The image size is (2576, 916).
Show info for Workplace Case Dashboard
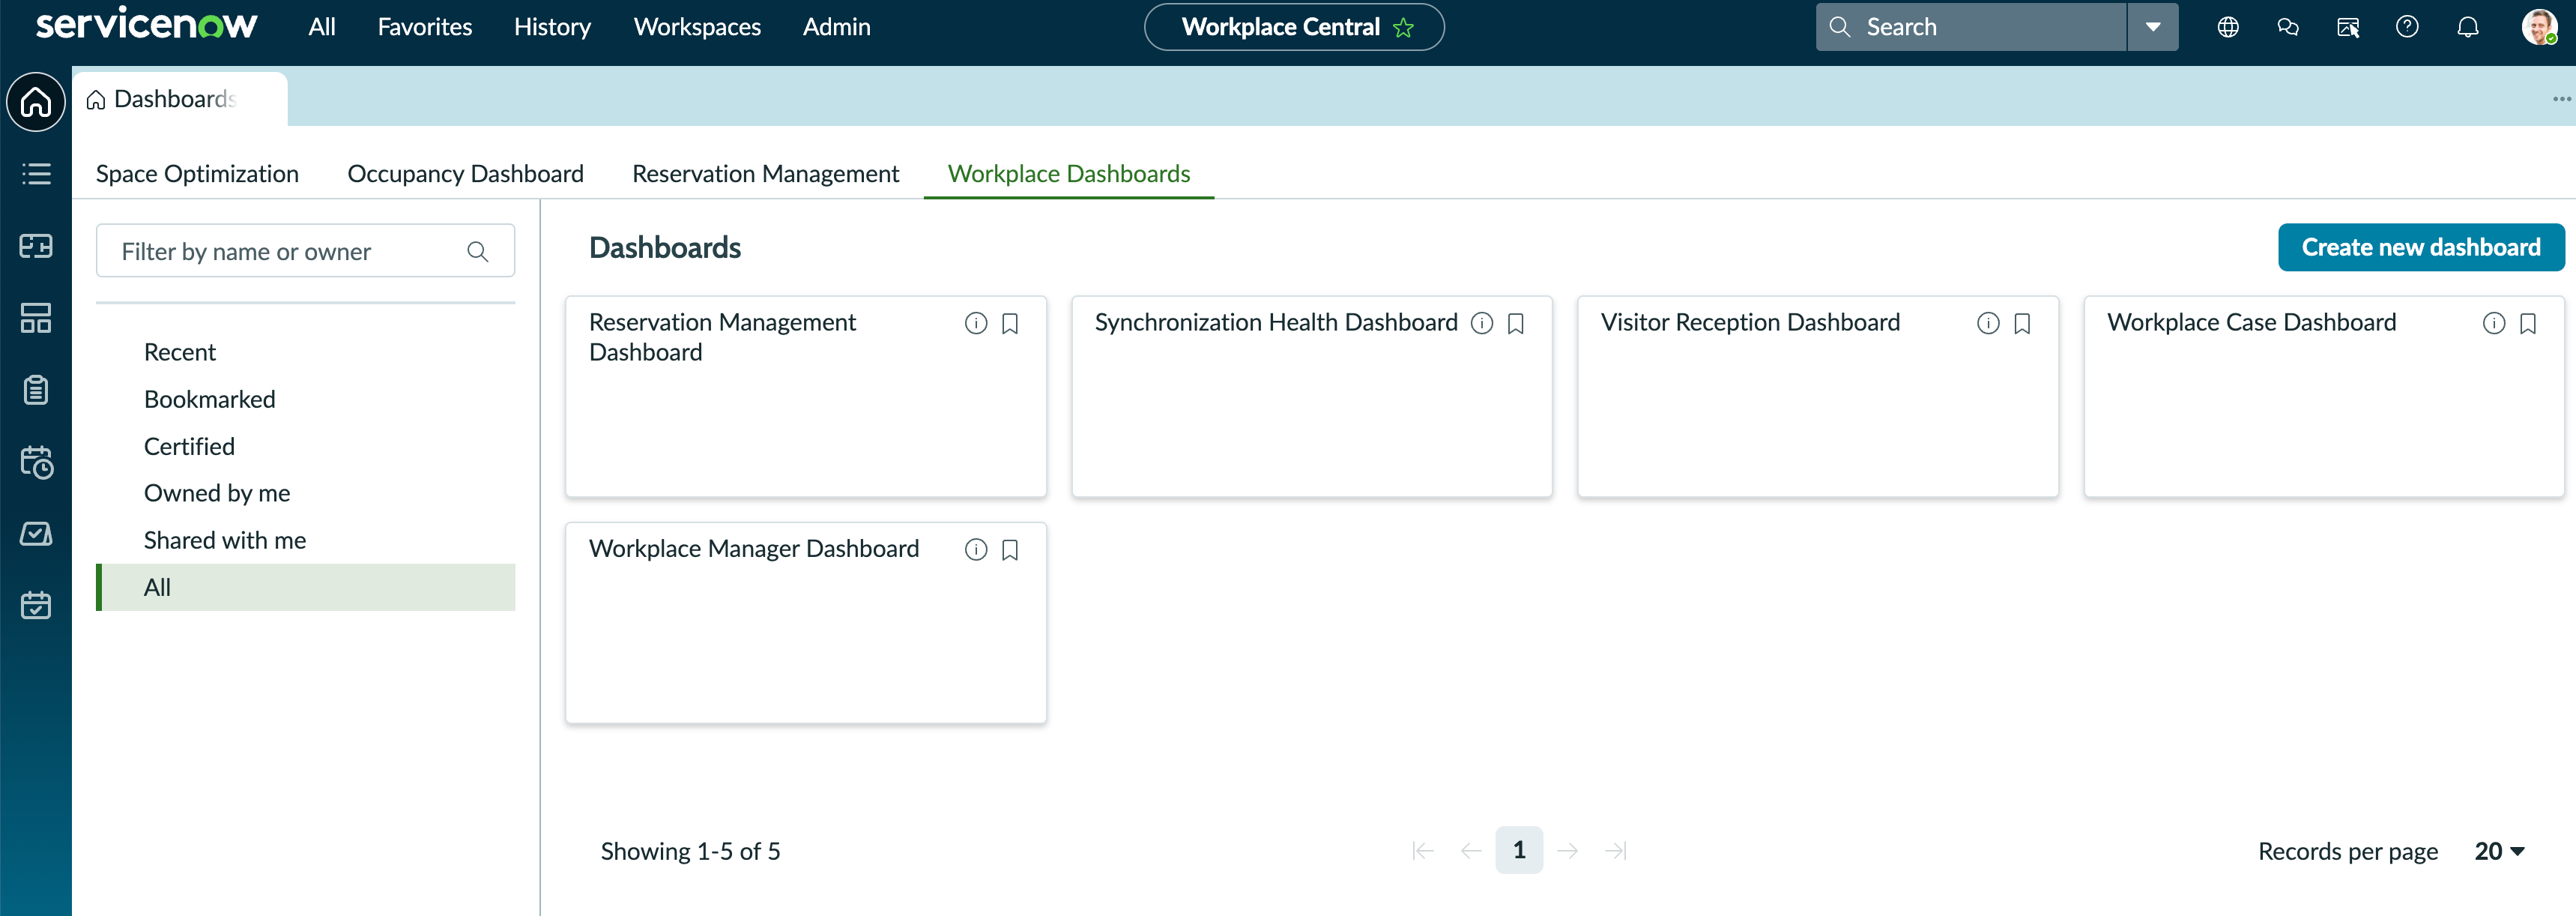pos(2494,323)
